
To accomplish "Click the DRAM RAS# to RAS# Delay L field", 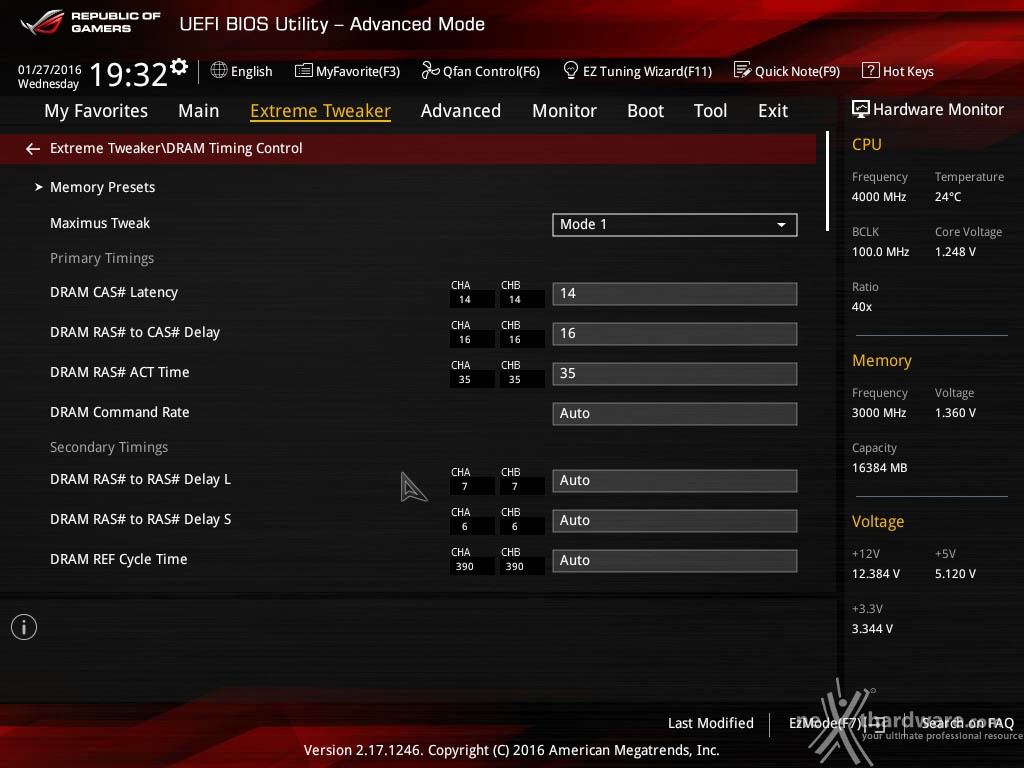I will 675,481.
